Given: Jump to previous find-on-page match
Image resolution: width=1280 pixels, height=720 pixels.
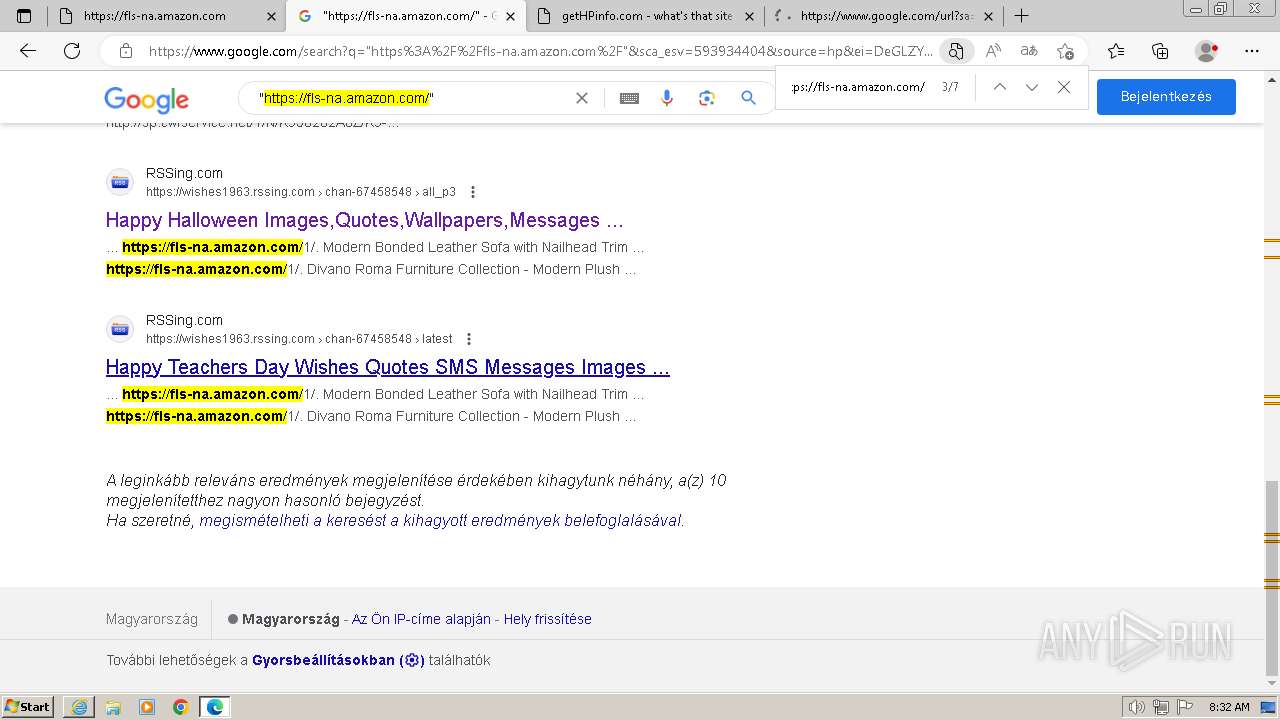Looking at the screenshot, I should [x=999, y=87].
